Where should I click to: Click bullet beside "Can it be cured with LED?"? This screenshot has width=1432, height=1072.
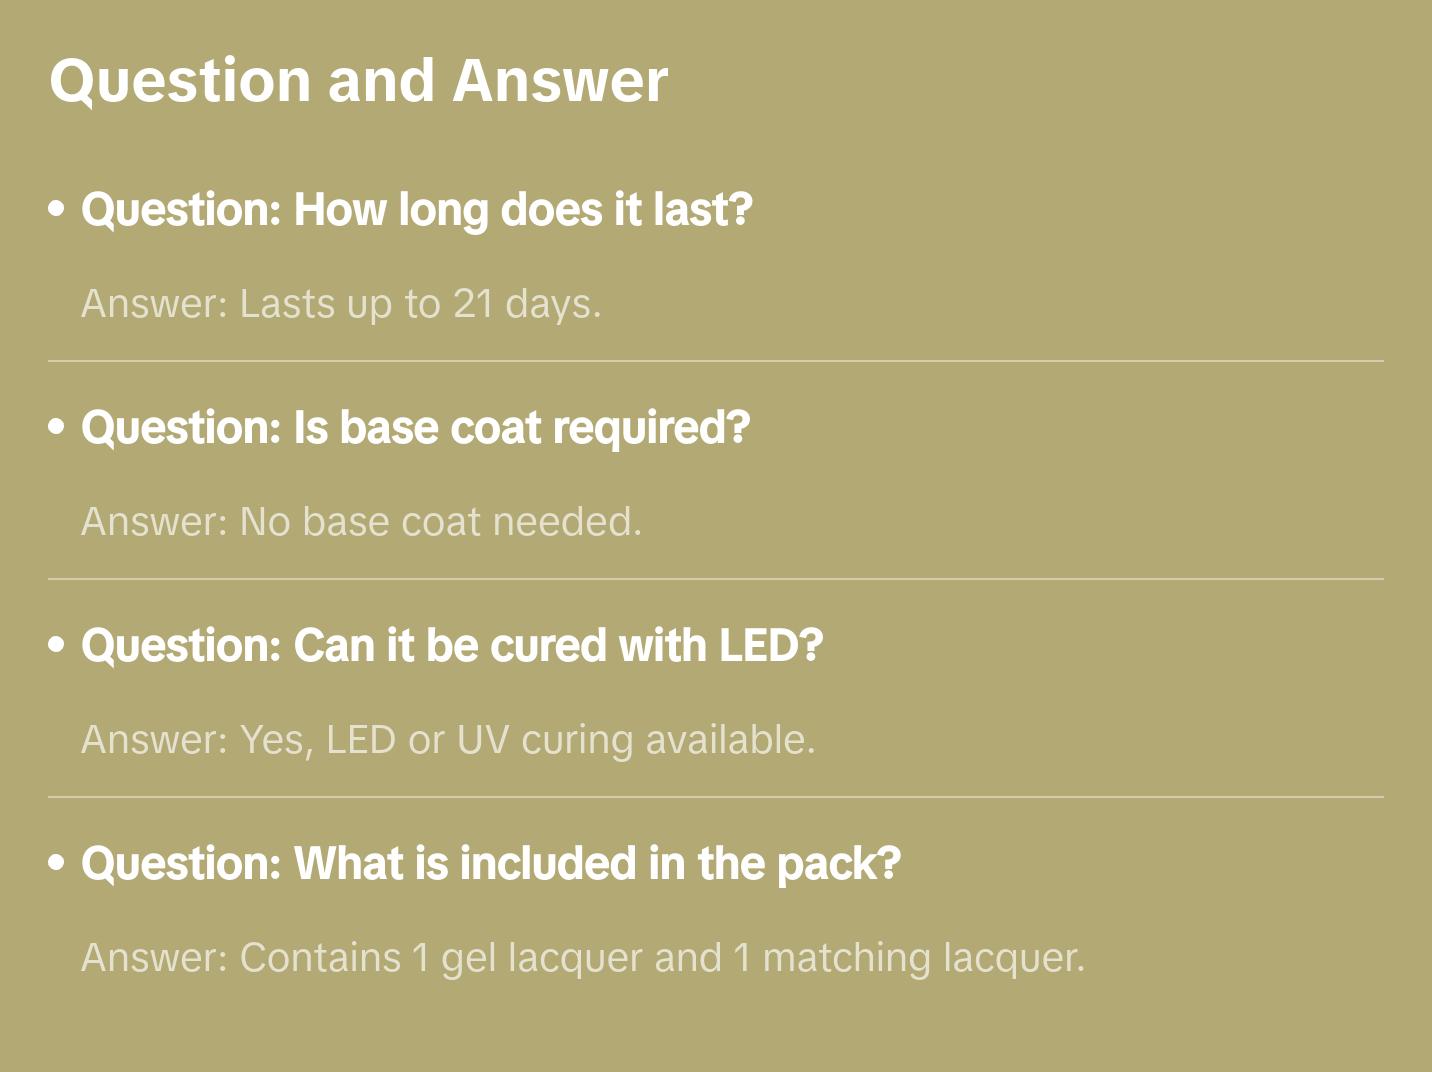tap(57, 645)
